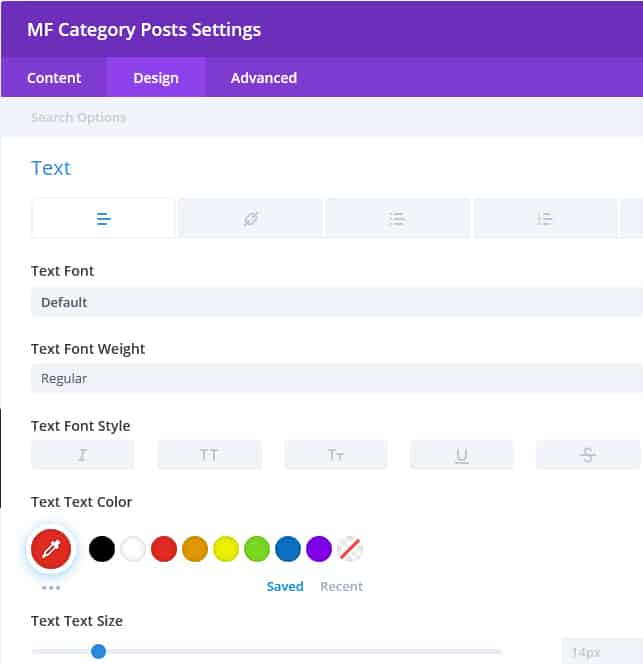Switch to the Content tab
The width and height of the screenshot is (643, 664).
point(54,78)
